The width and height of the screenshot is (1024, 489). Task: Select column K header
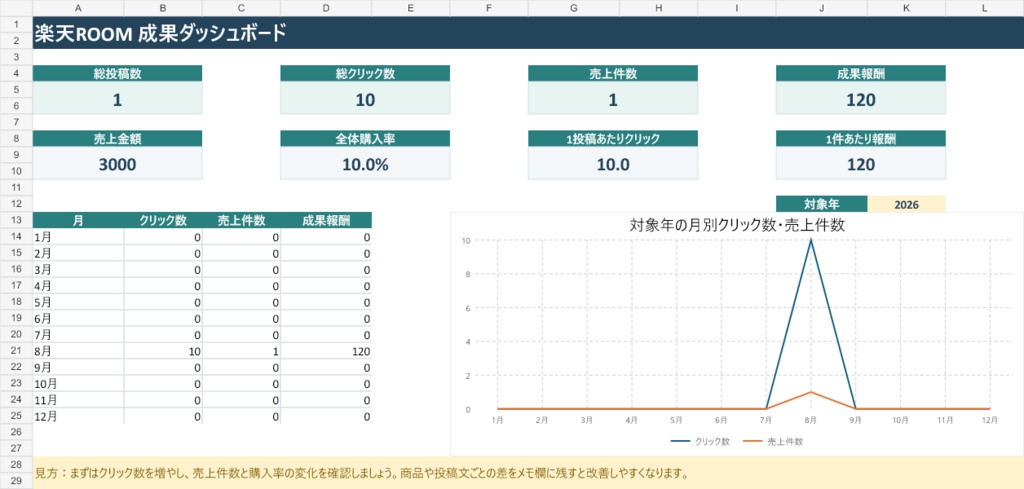906,8
